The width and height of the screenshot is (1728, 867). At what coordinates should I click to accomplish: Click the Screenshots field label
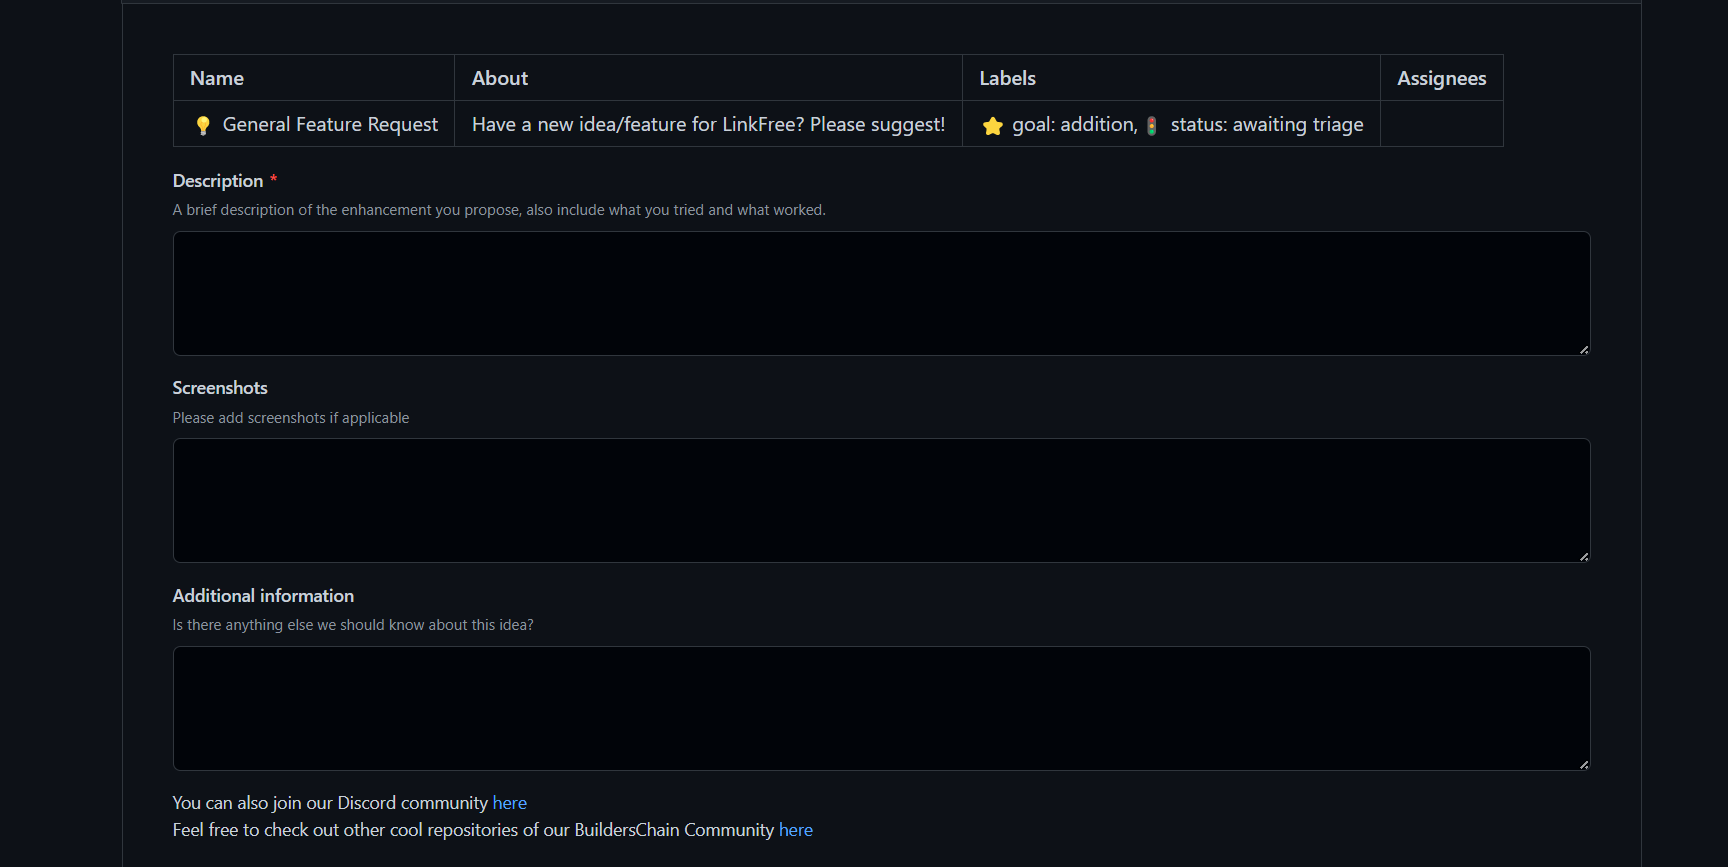pos(220,388)
